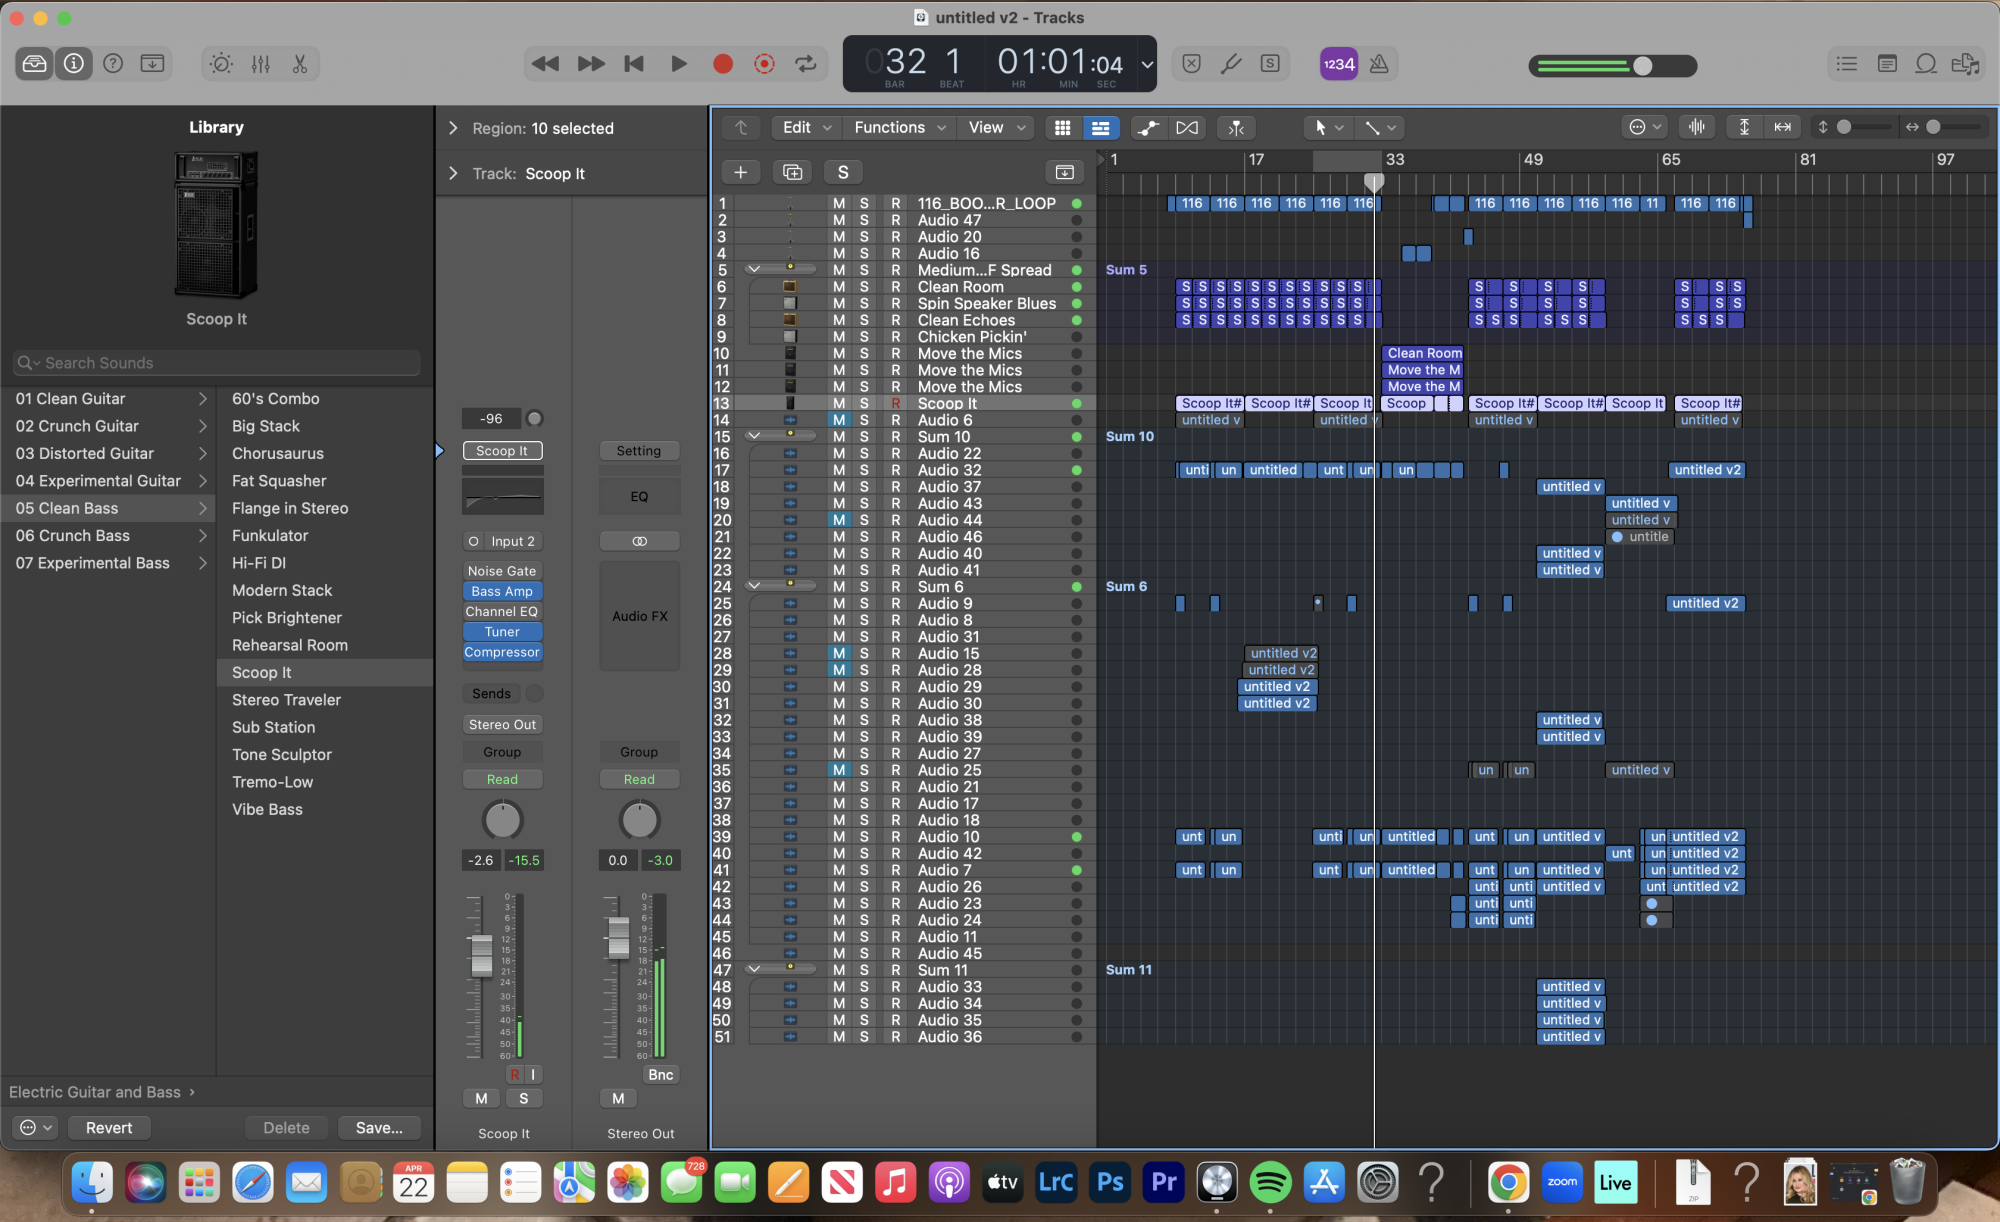Click the red Record button
This screenshot has height=1222, width=2000.
(x=722, y=64)
